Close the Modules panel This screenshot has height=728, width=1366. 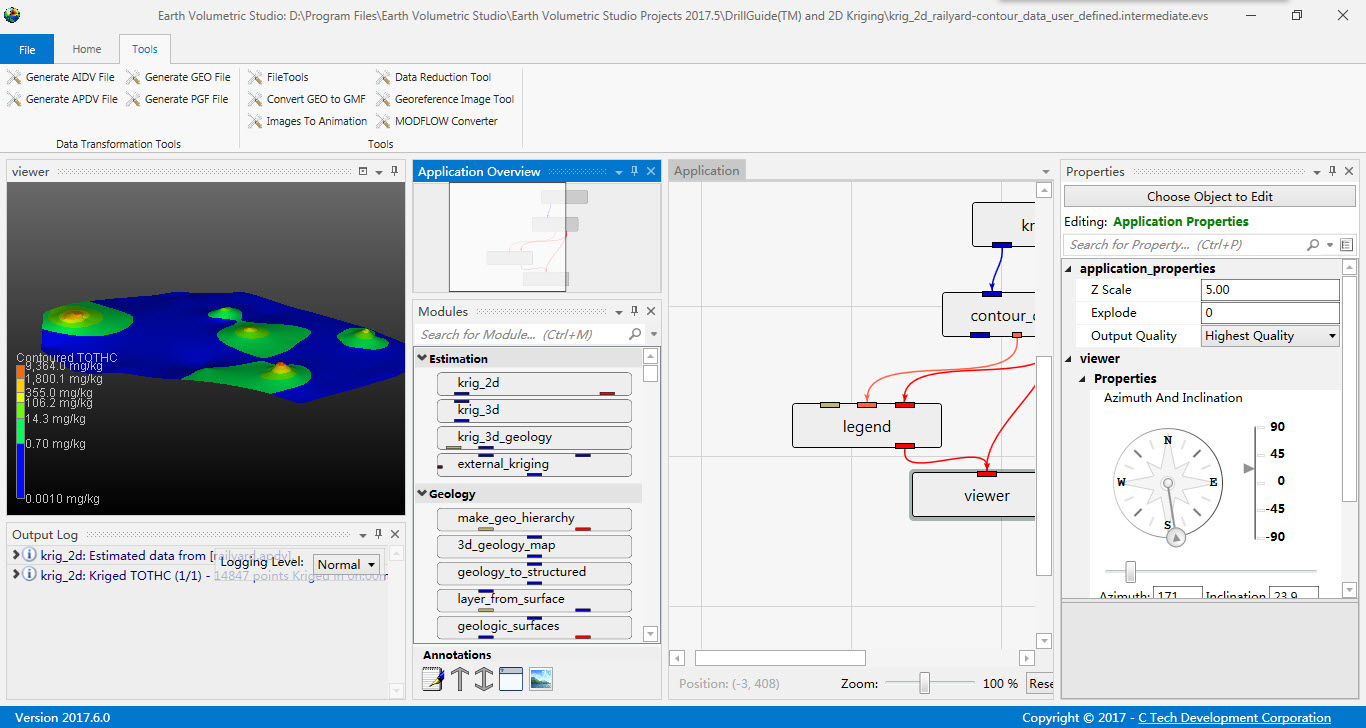point(651,312)
